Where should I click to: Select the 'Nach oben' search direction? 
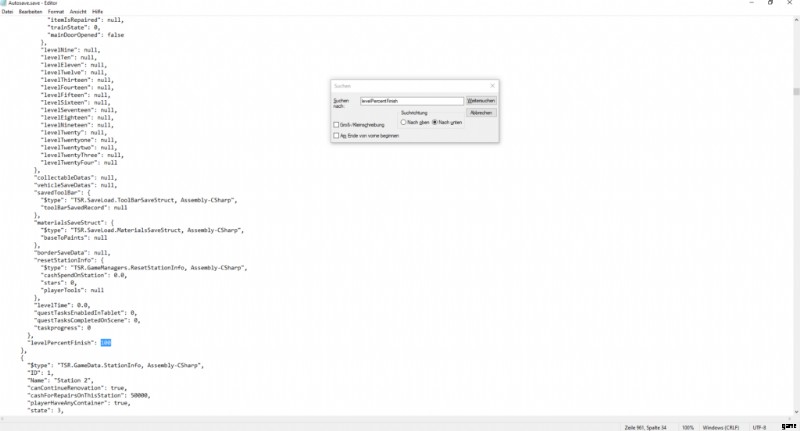point(402,121)
